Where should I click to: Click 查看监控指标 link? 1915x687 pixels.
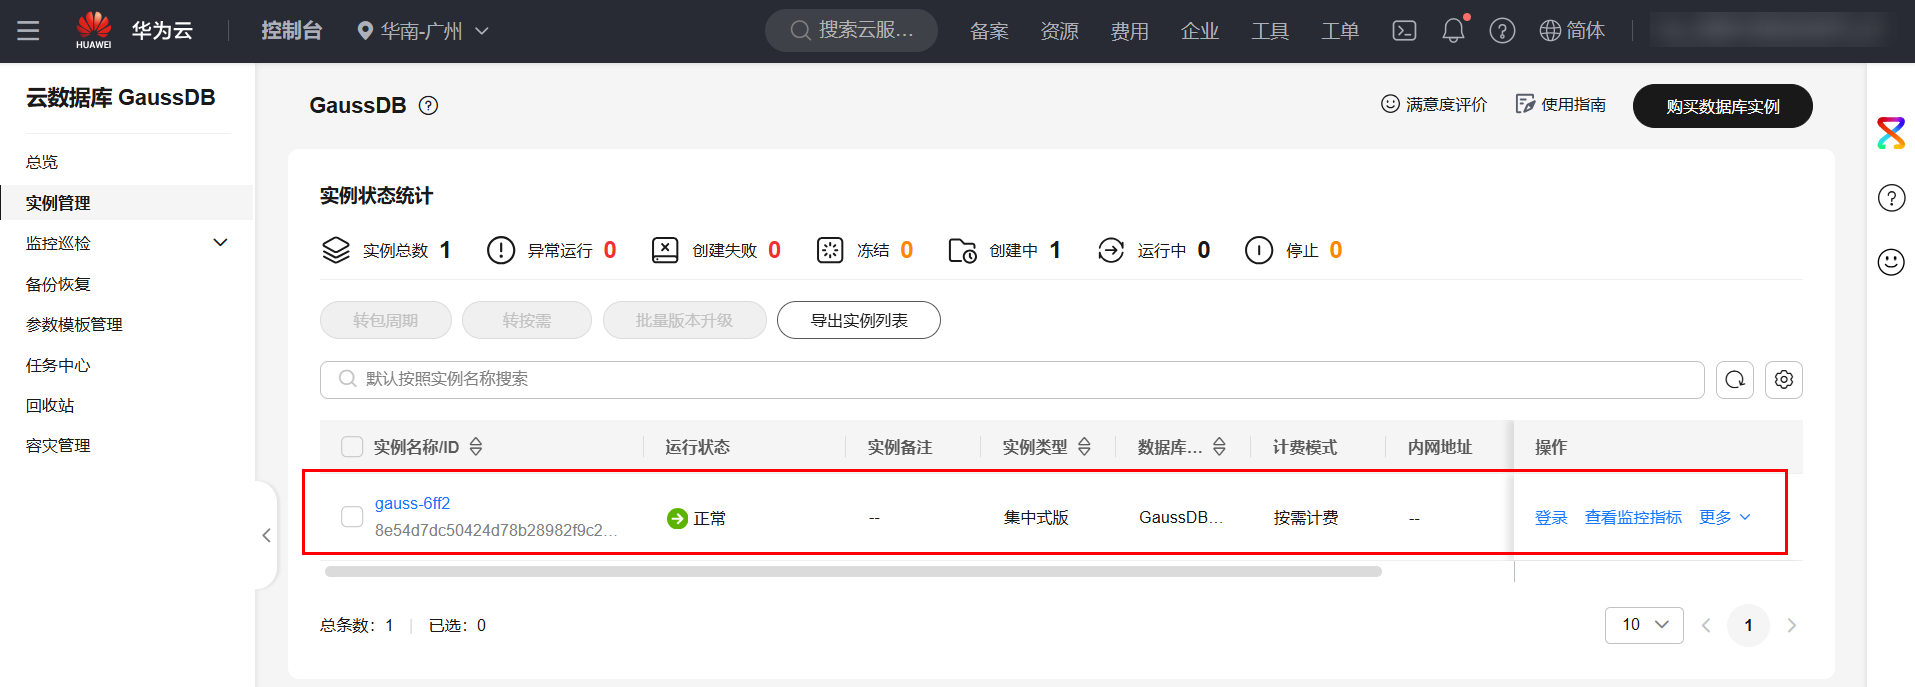1633,517
